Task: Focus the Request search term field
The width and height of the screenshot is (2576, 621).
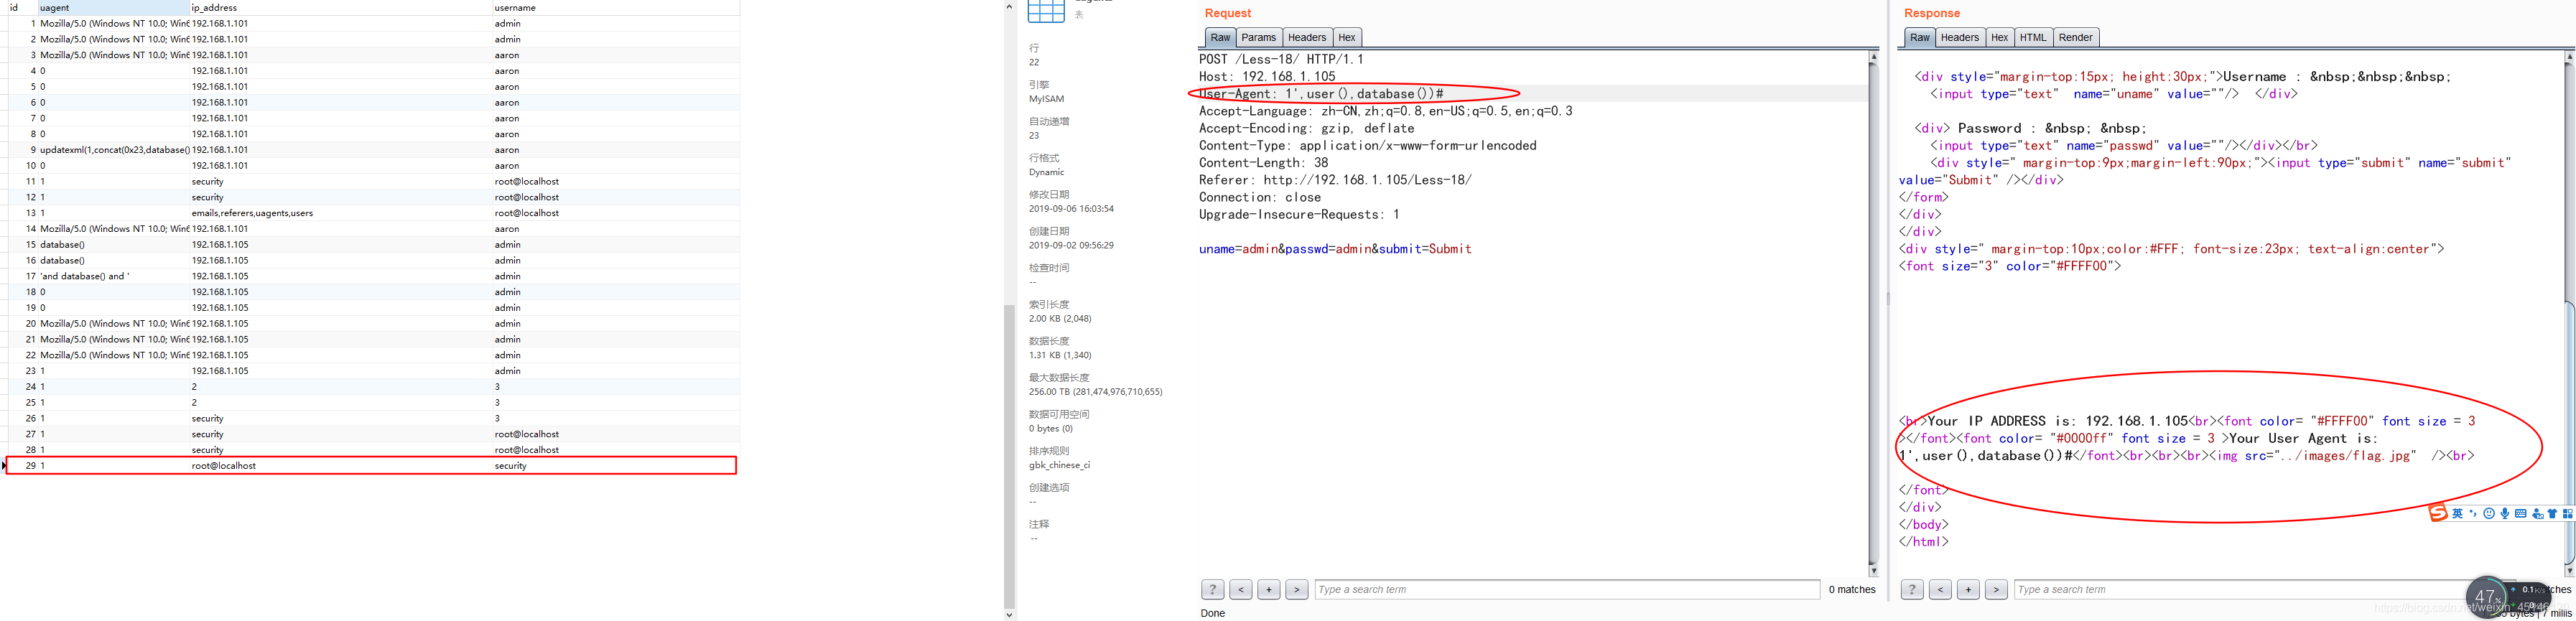Action: [x=1567, y=590]
